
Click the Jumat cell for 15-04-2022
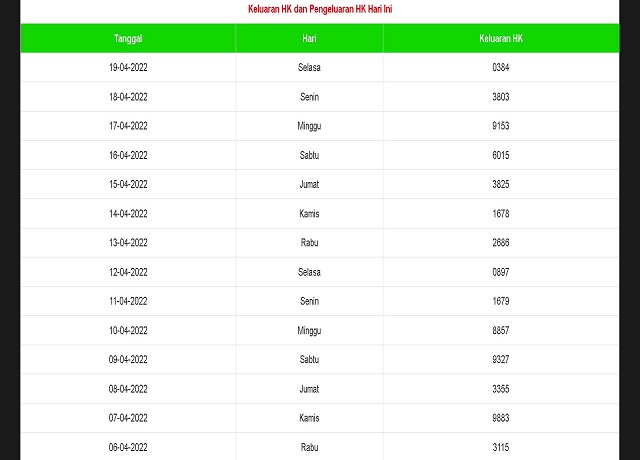(309, 184)
